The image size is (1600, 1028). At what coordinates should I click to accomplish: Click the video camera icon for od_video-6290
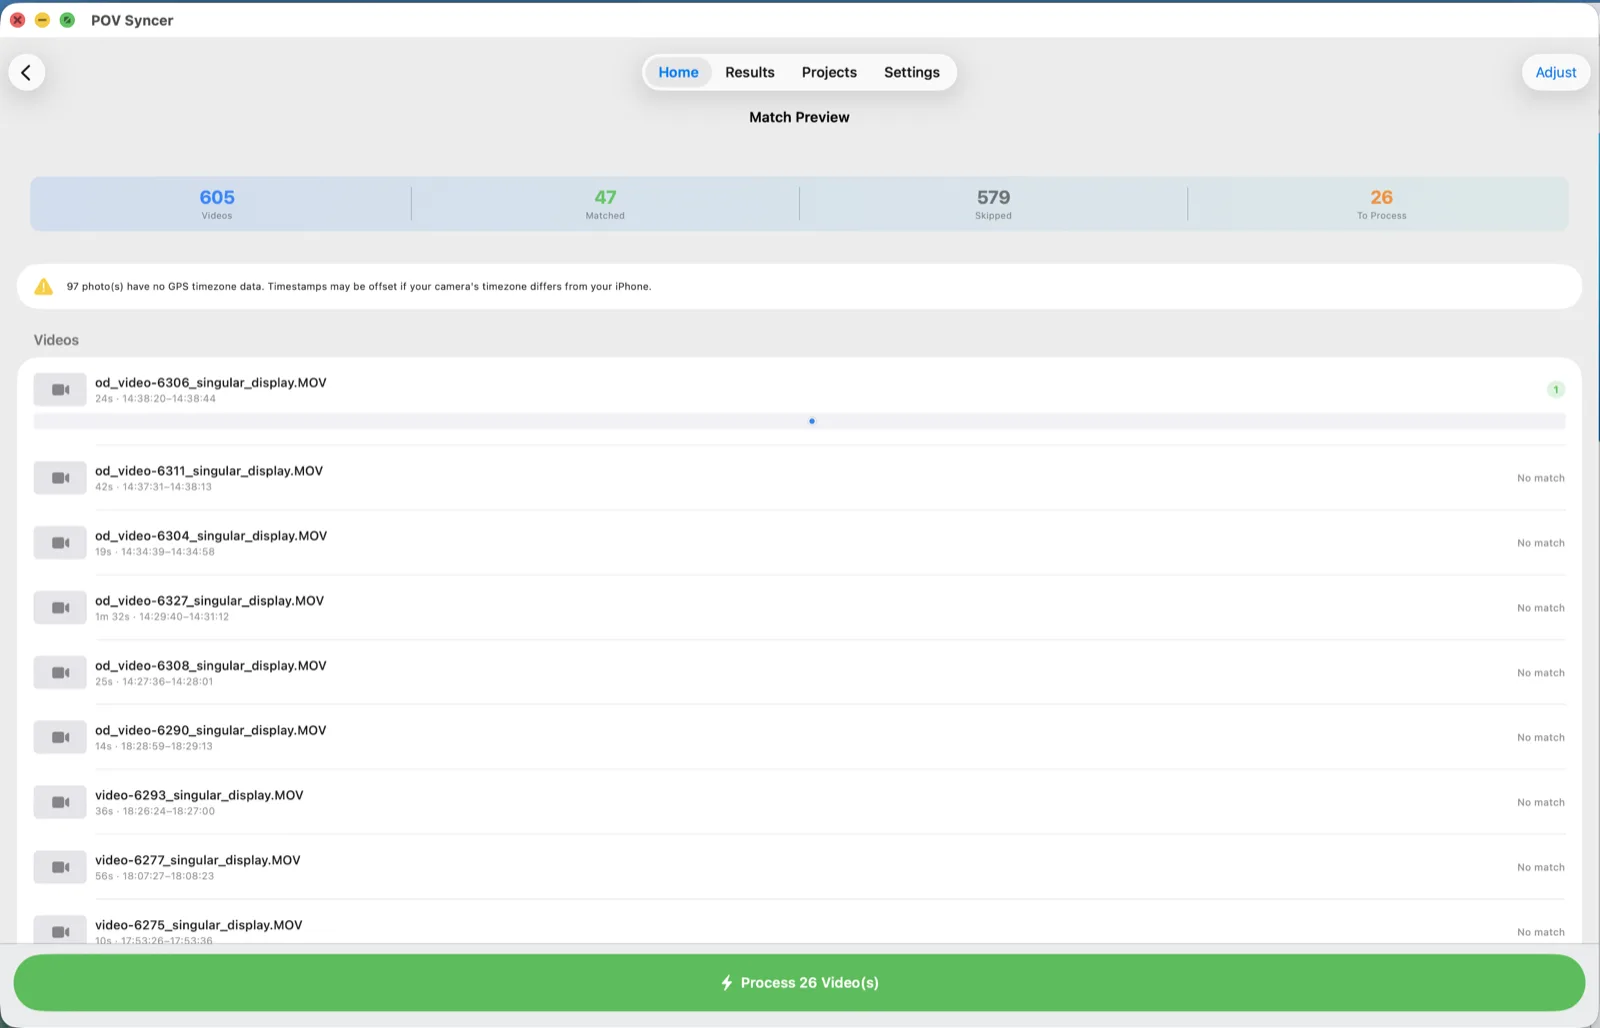pyautogui.click(x=60, y=738)
